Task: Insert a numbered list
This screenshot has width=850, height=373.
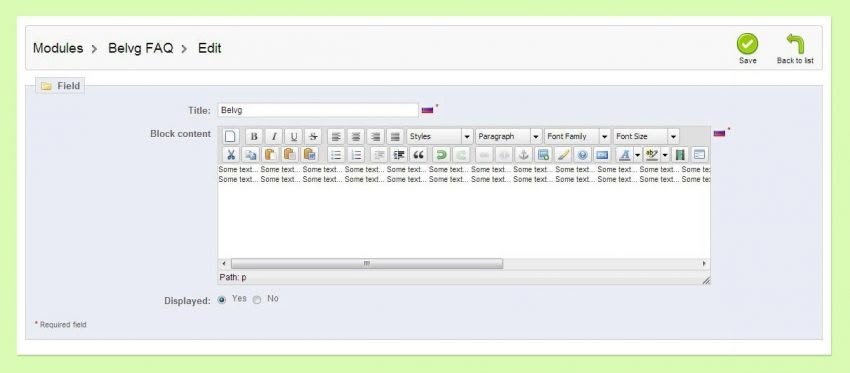Action: pyautogui.click(x=356, y=155)
